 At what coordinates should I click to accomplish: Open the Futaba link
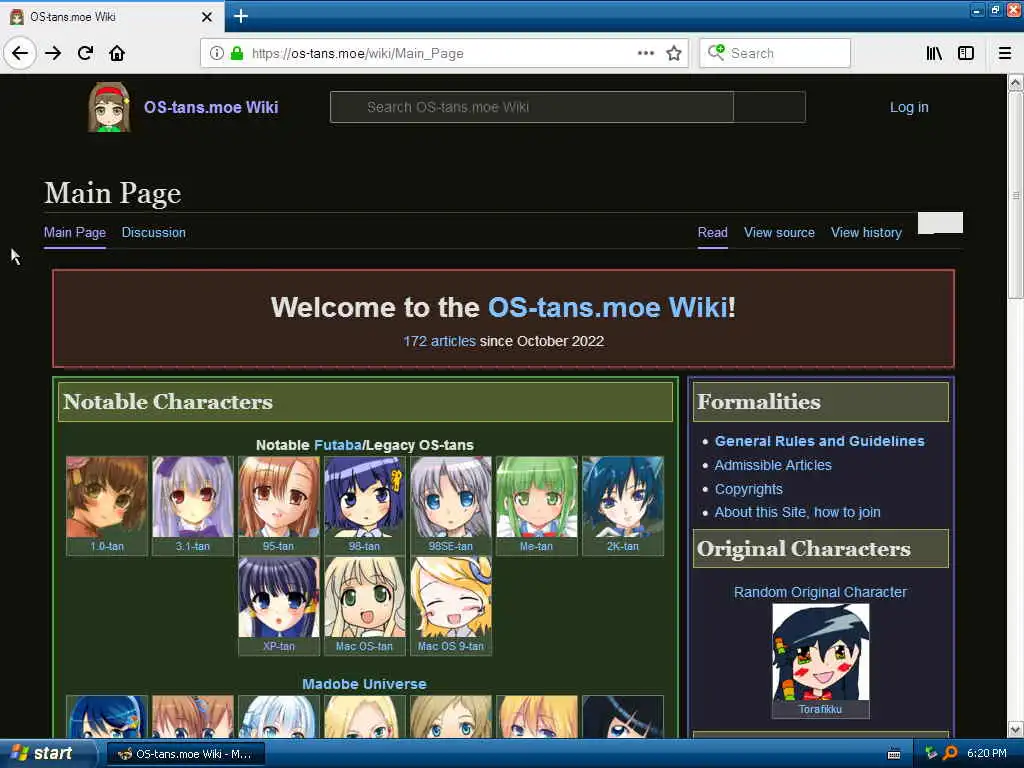coord(338,445)
